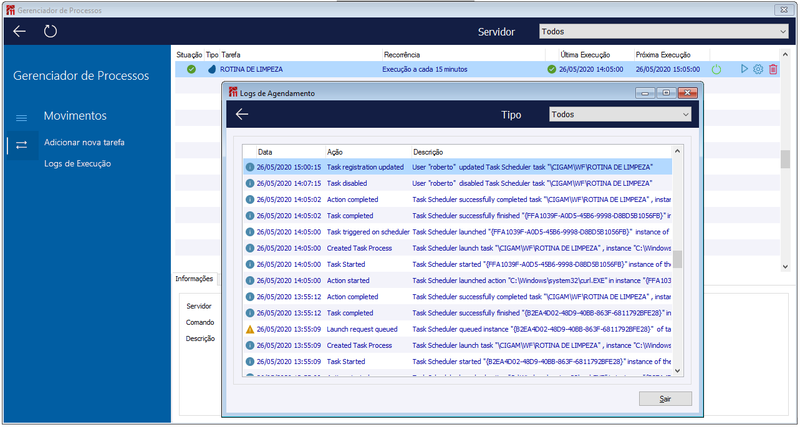Open the Tipo dropdown in logs window
Viewport: 800px width, 427px height.
coord(620,114)
